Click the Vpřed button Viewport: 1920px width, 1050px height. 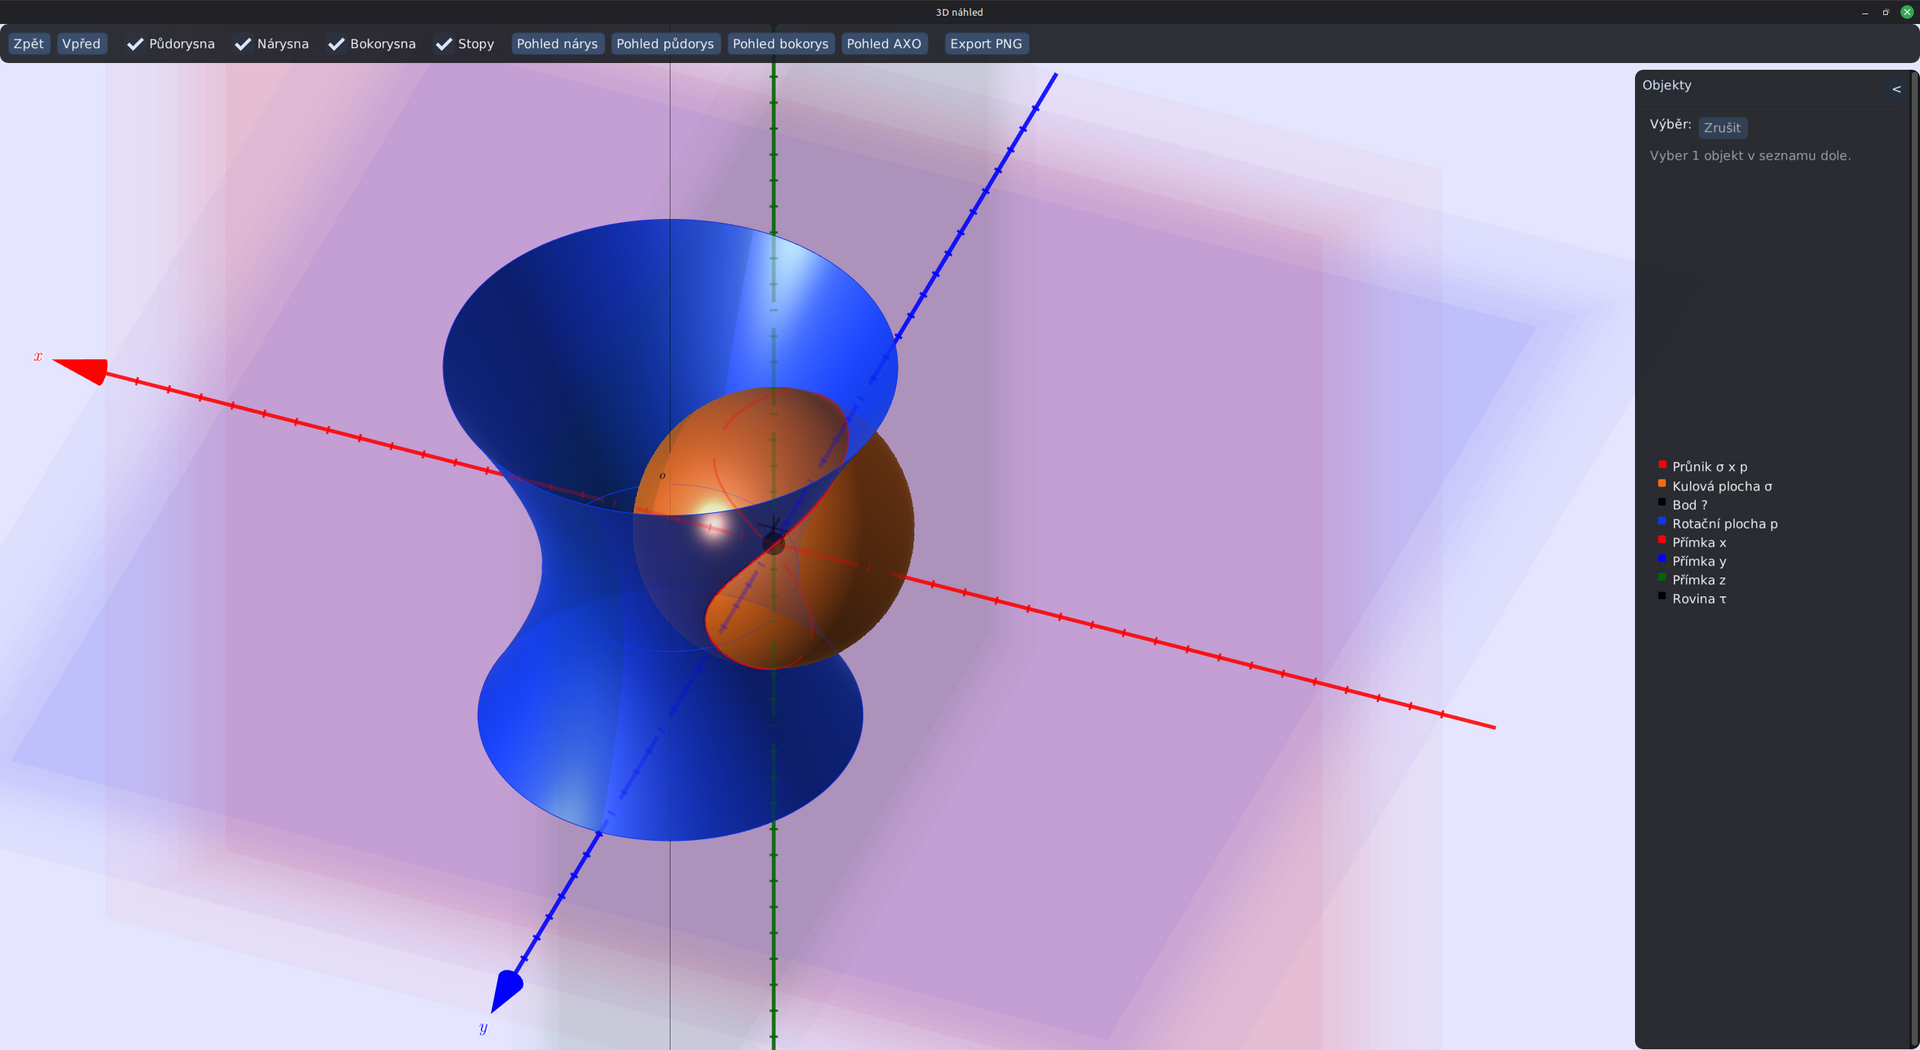81,44
